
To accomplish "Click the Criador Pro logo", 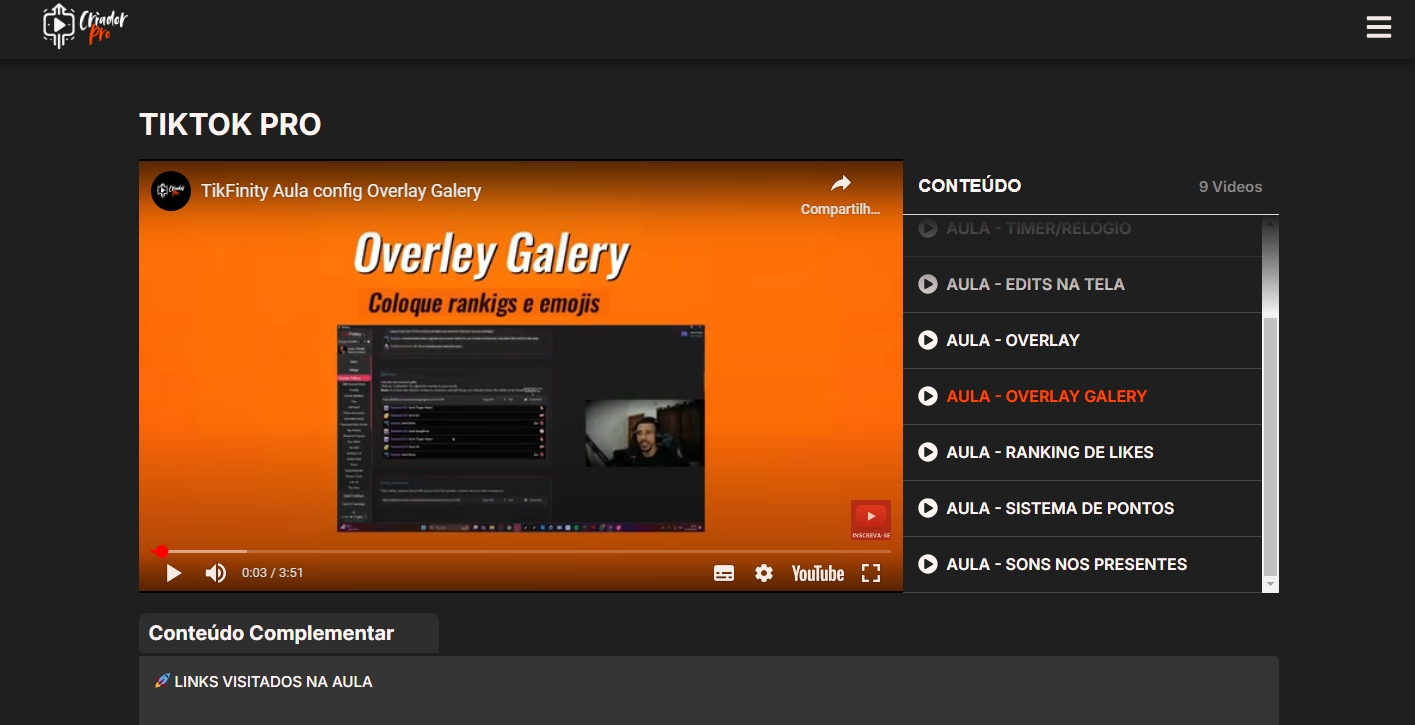I will (x=86, y=26).
